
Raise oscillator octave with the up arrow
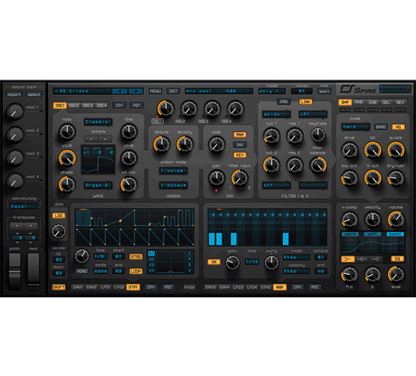pyautogui.click(x=105, y=139)
